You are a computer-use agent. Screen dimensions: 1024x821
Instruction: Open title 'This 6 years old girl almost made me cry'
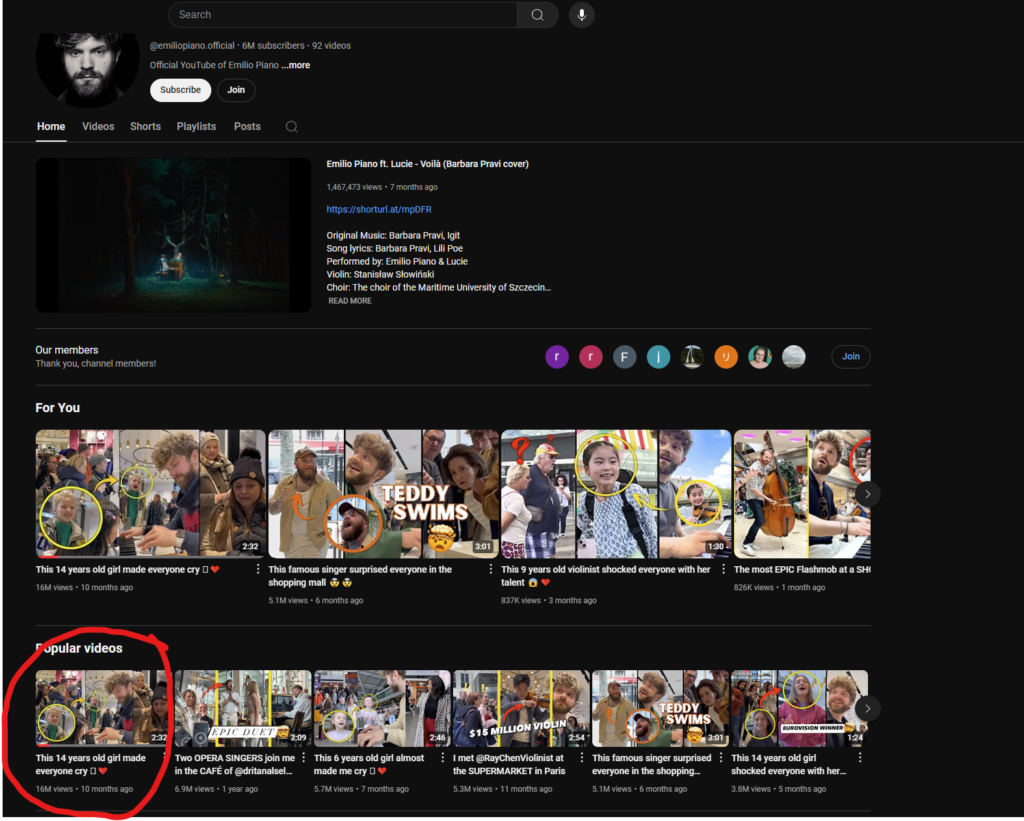point(369,764)
